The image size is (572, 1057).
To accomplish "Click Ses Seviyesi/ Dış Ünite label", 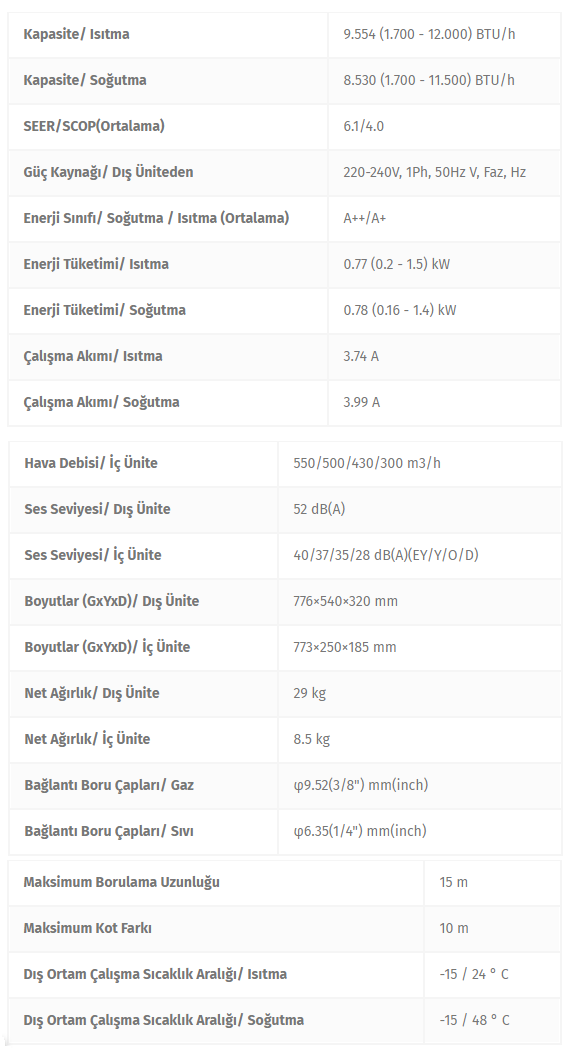I will [x=97, y=509].
